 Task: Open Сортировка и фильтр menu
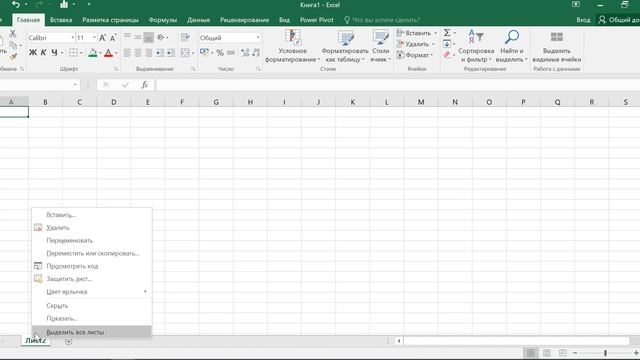click(x=476, y=46)
